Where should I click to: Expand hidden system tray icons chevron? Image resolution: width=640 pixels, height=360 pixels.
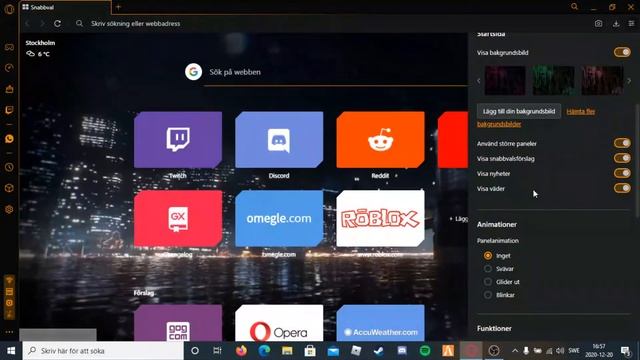(x=515, y=351)
